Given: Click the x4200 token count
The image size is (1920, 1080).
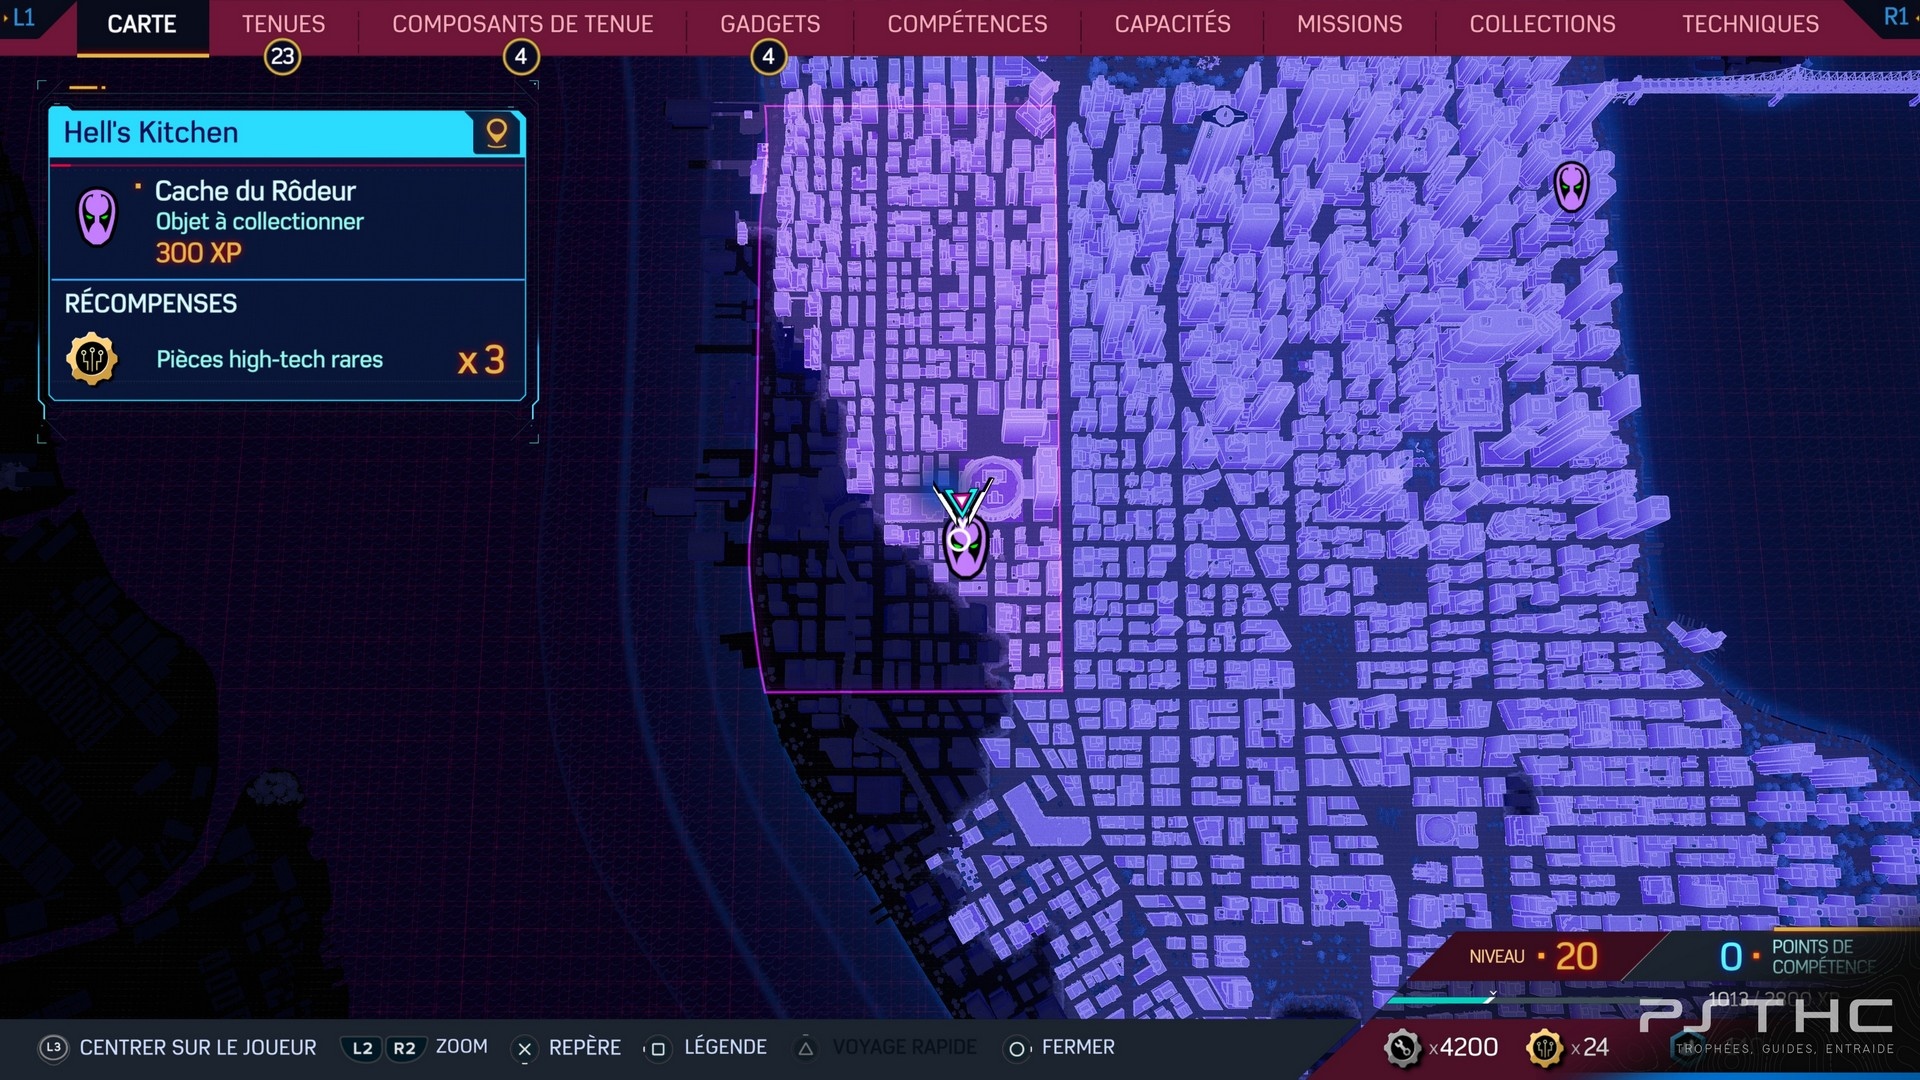Looking at the screenshot, I should [x=1463, y=1047].
